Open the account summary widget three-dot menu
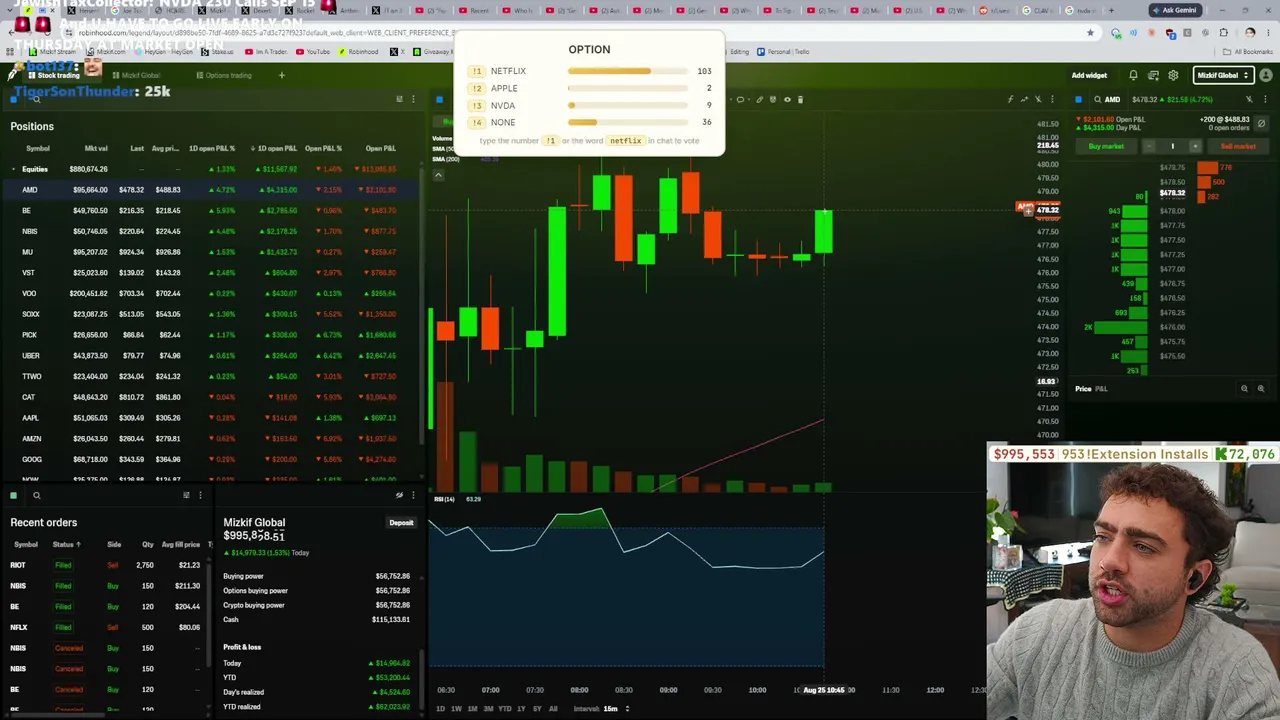The image size is (1280, 720). (413, 495)
